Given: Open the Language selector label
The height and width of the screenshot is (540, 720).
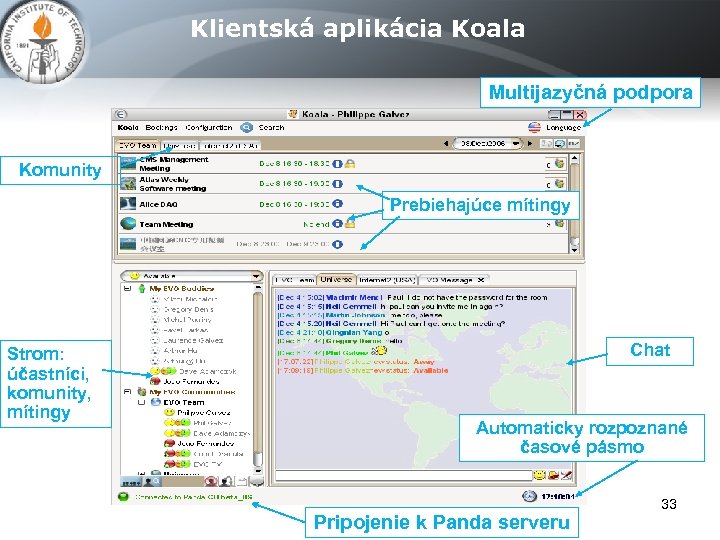Looking at the screenshot, I should 563,128.
